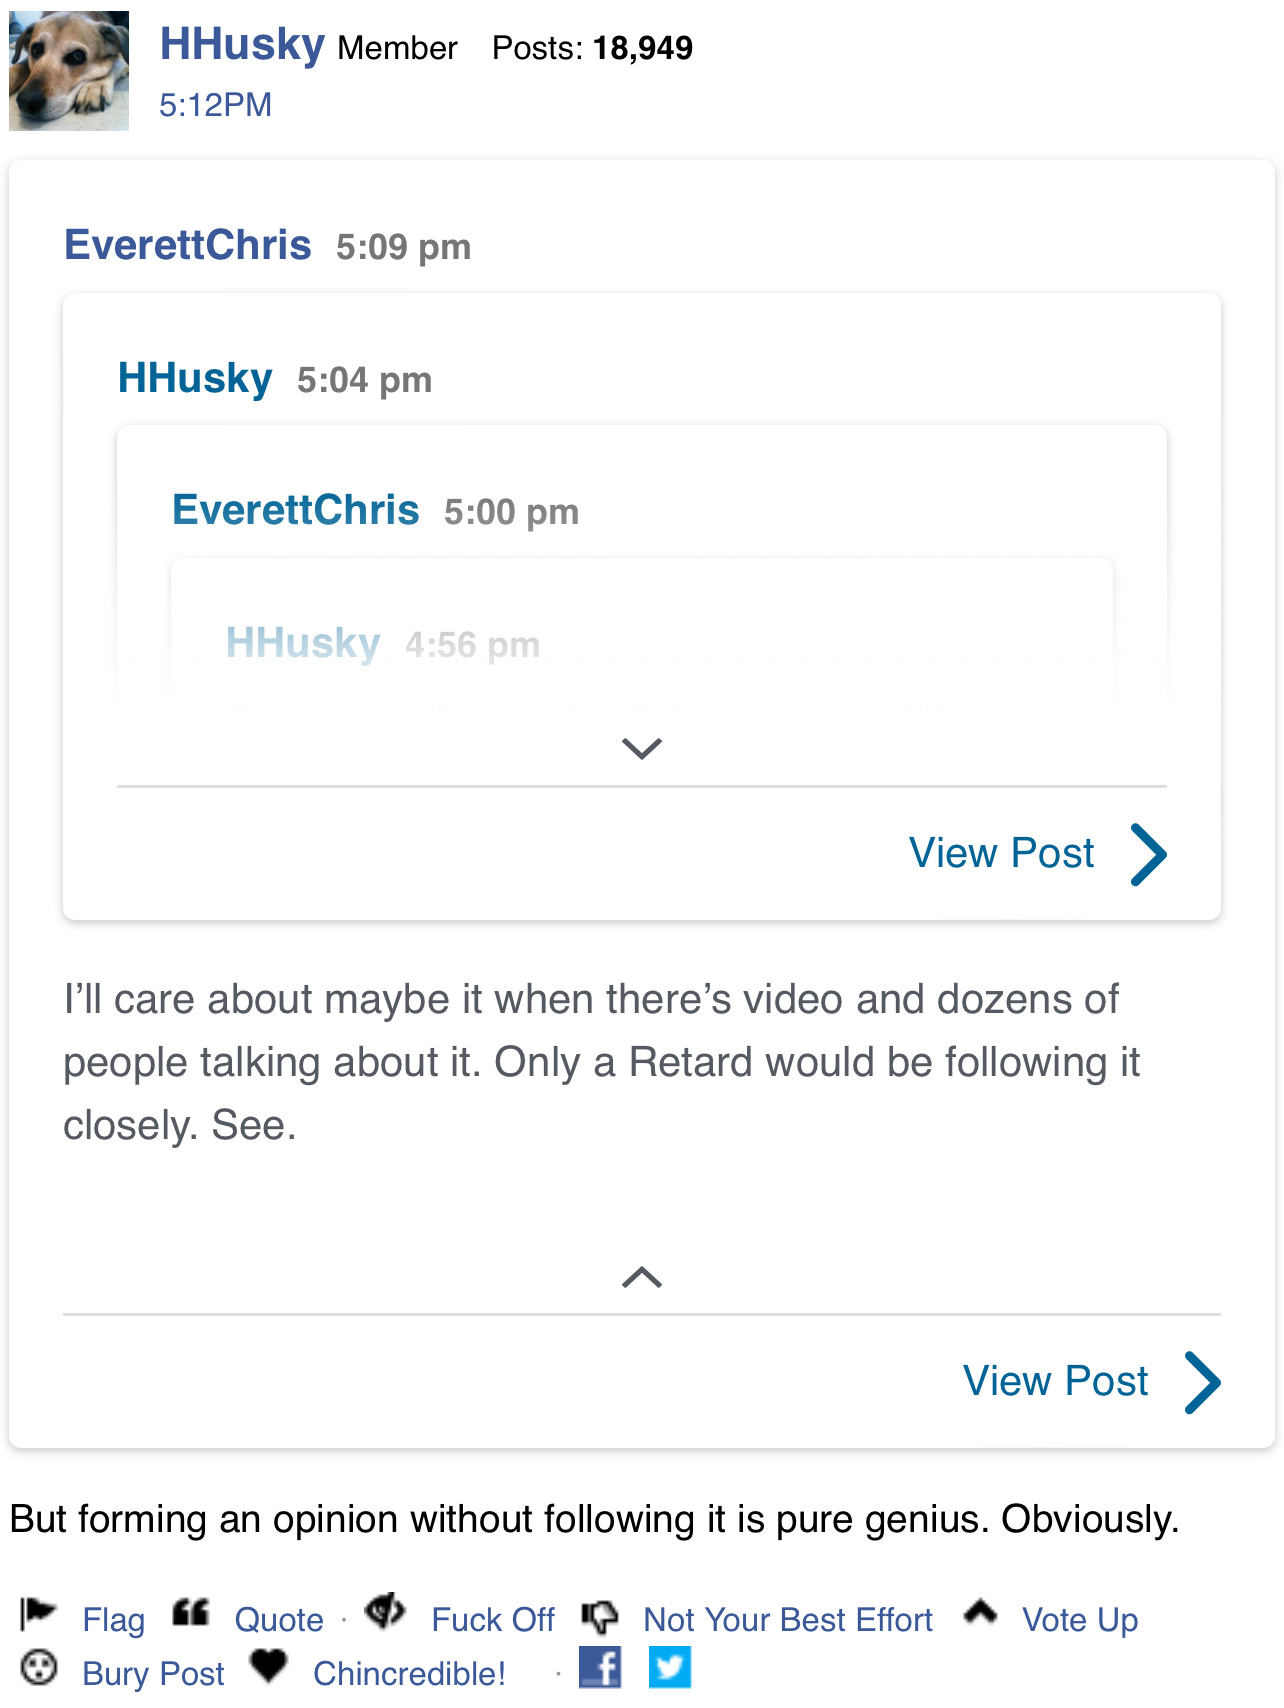
Task: Click the thumbs-down icon
Action: 599,1615
